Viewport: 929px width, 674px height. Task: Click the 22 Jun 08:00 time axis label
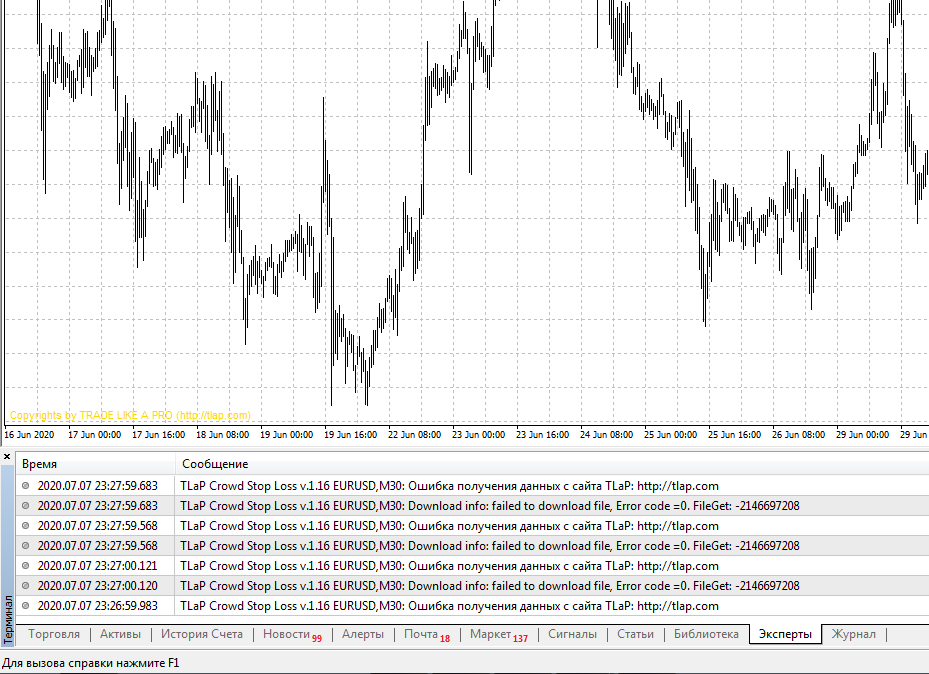414,435
